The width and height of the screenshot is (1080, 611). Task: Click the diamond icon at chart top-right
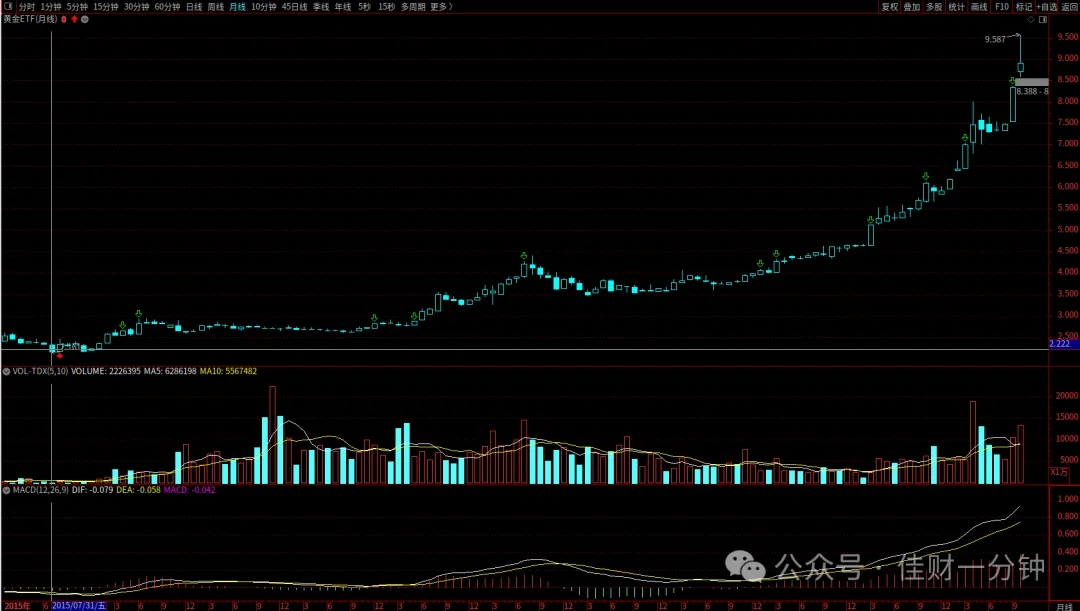click(x=1031, y=20)
